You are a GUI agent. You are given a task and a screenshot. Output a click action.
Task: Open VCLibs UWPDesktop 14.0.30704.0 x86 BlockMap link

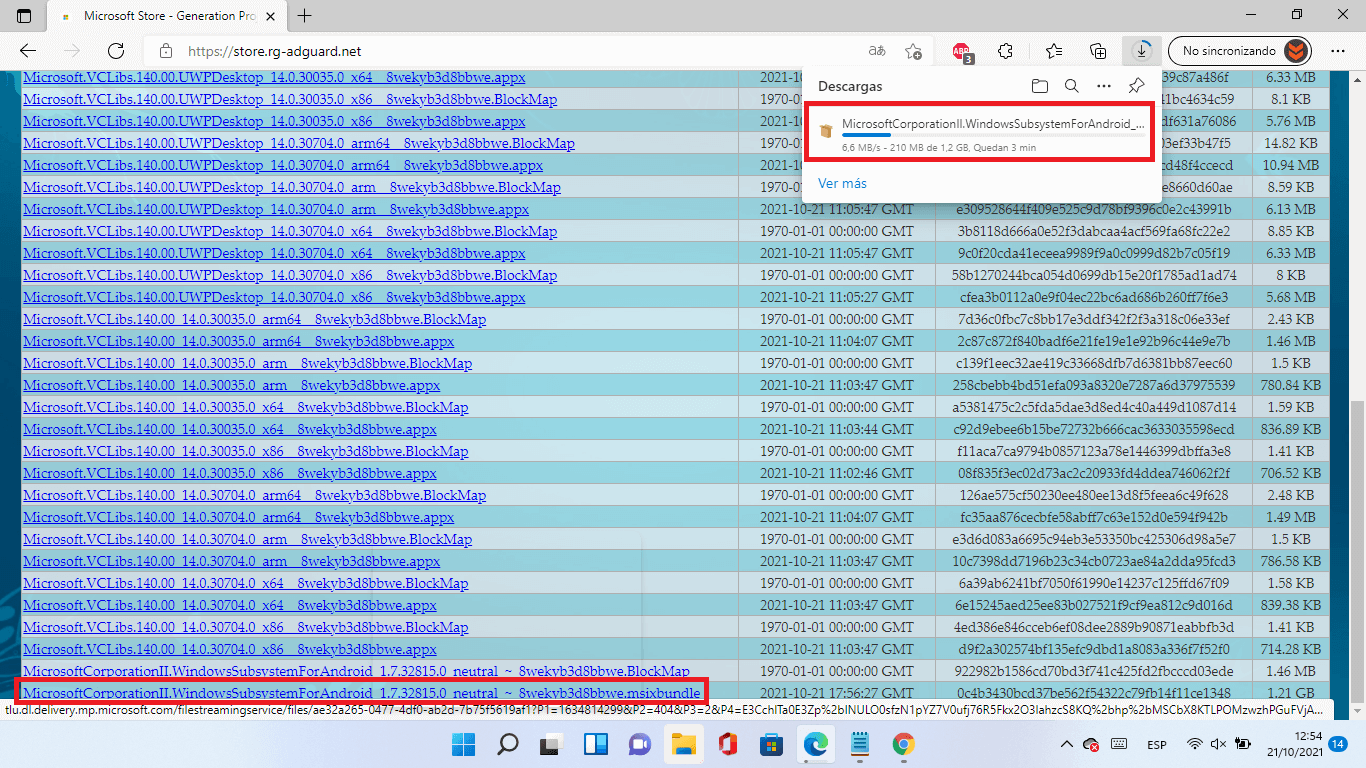(290, 275)
